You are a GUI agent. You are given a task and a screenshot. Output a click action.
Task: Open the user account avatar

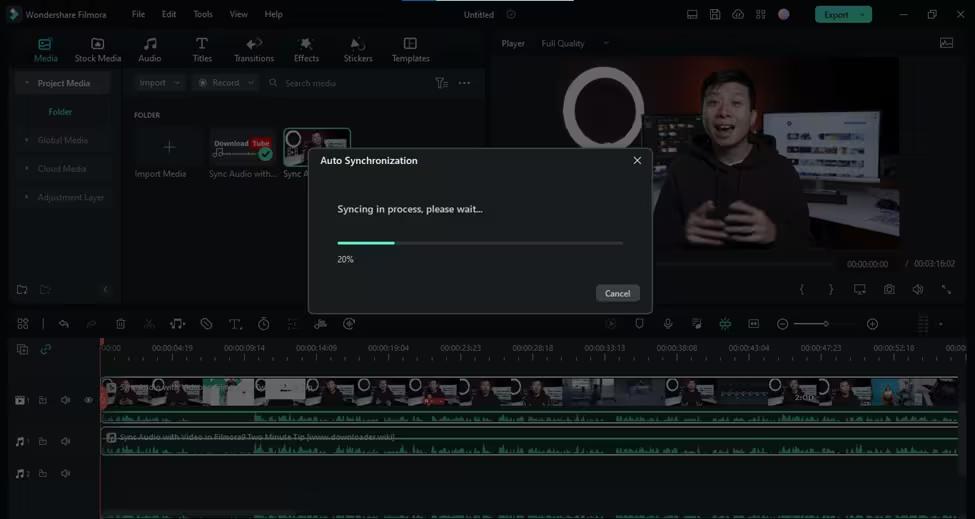783,14
